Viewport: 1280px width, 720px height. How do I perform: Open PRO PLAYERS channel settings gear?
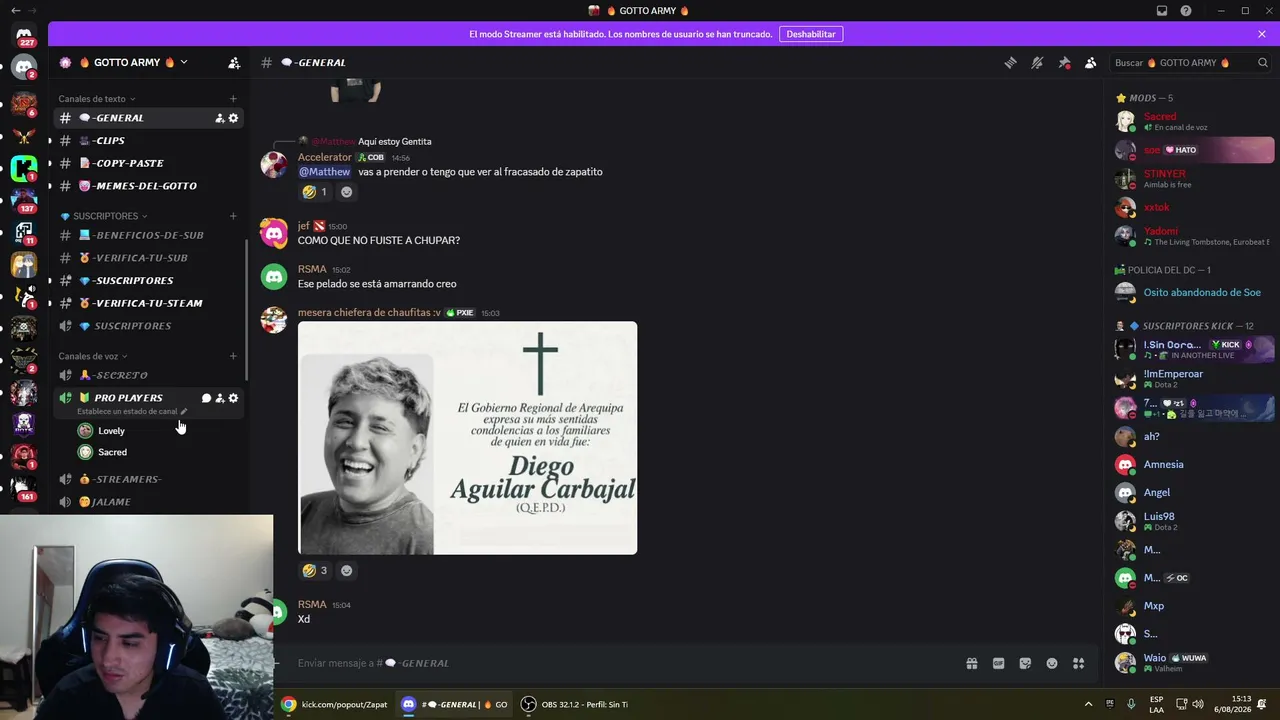point(234,398)
